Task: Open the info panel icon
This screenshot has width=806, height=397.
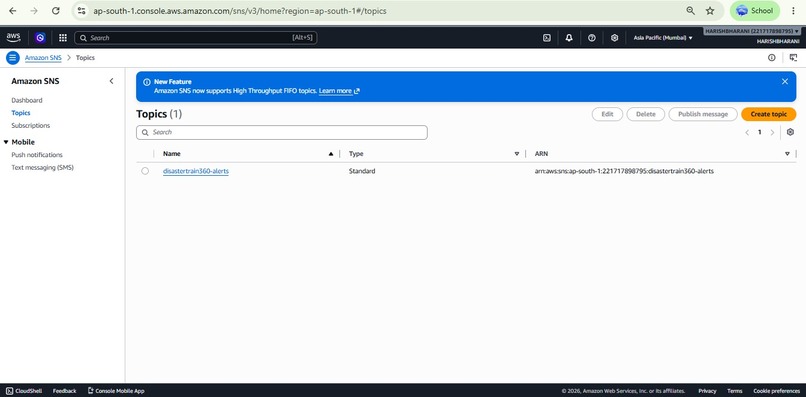Action: (x=772, y=58)
